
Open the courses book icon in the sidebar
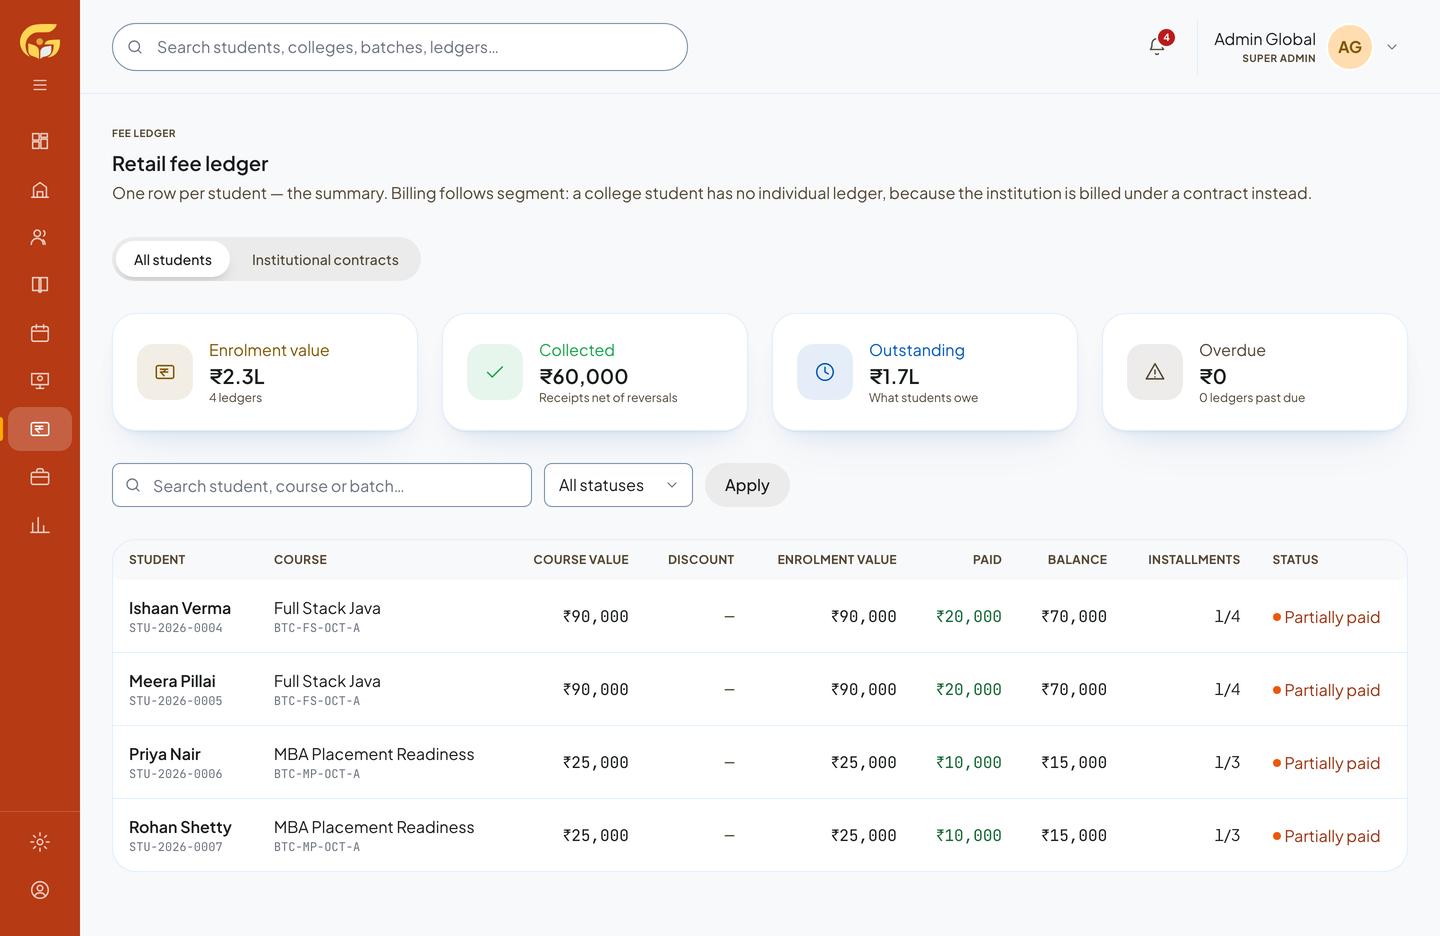(x=40, y=285)
